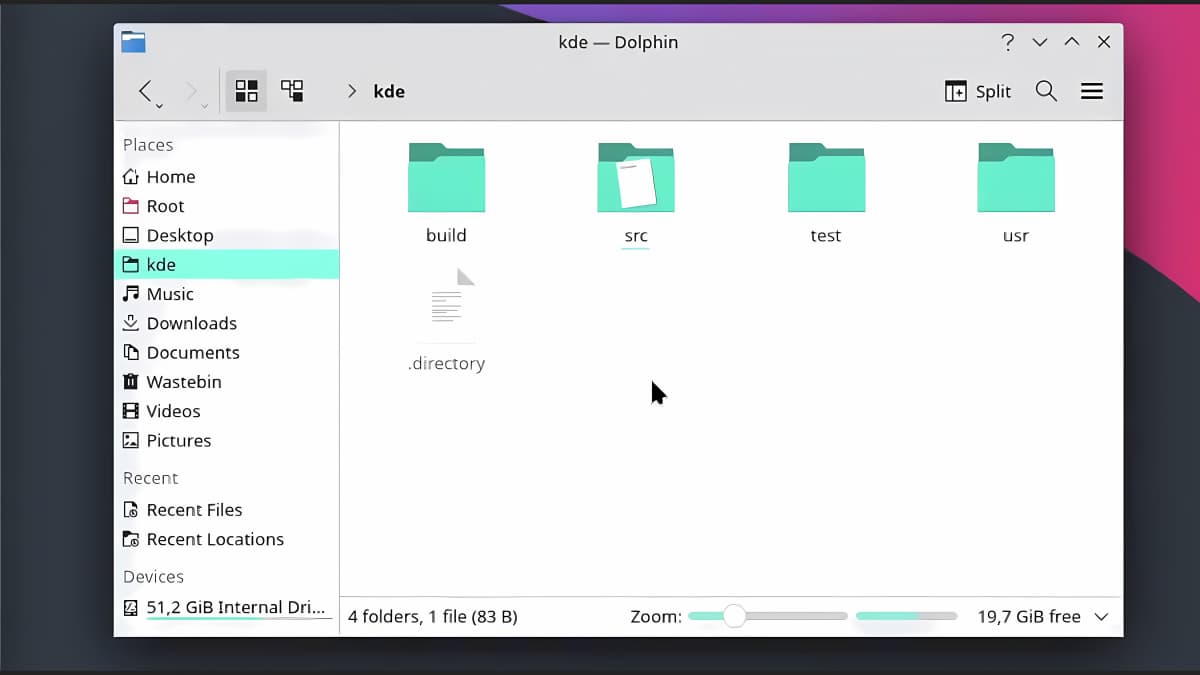Select the build folder icon

(x=446, y=177)
